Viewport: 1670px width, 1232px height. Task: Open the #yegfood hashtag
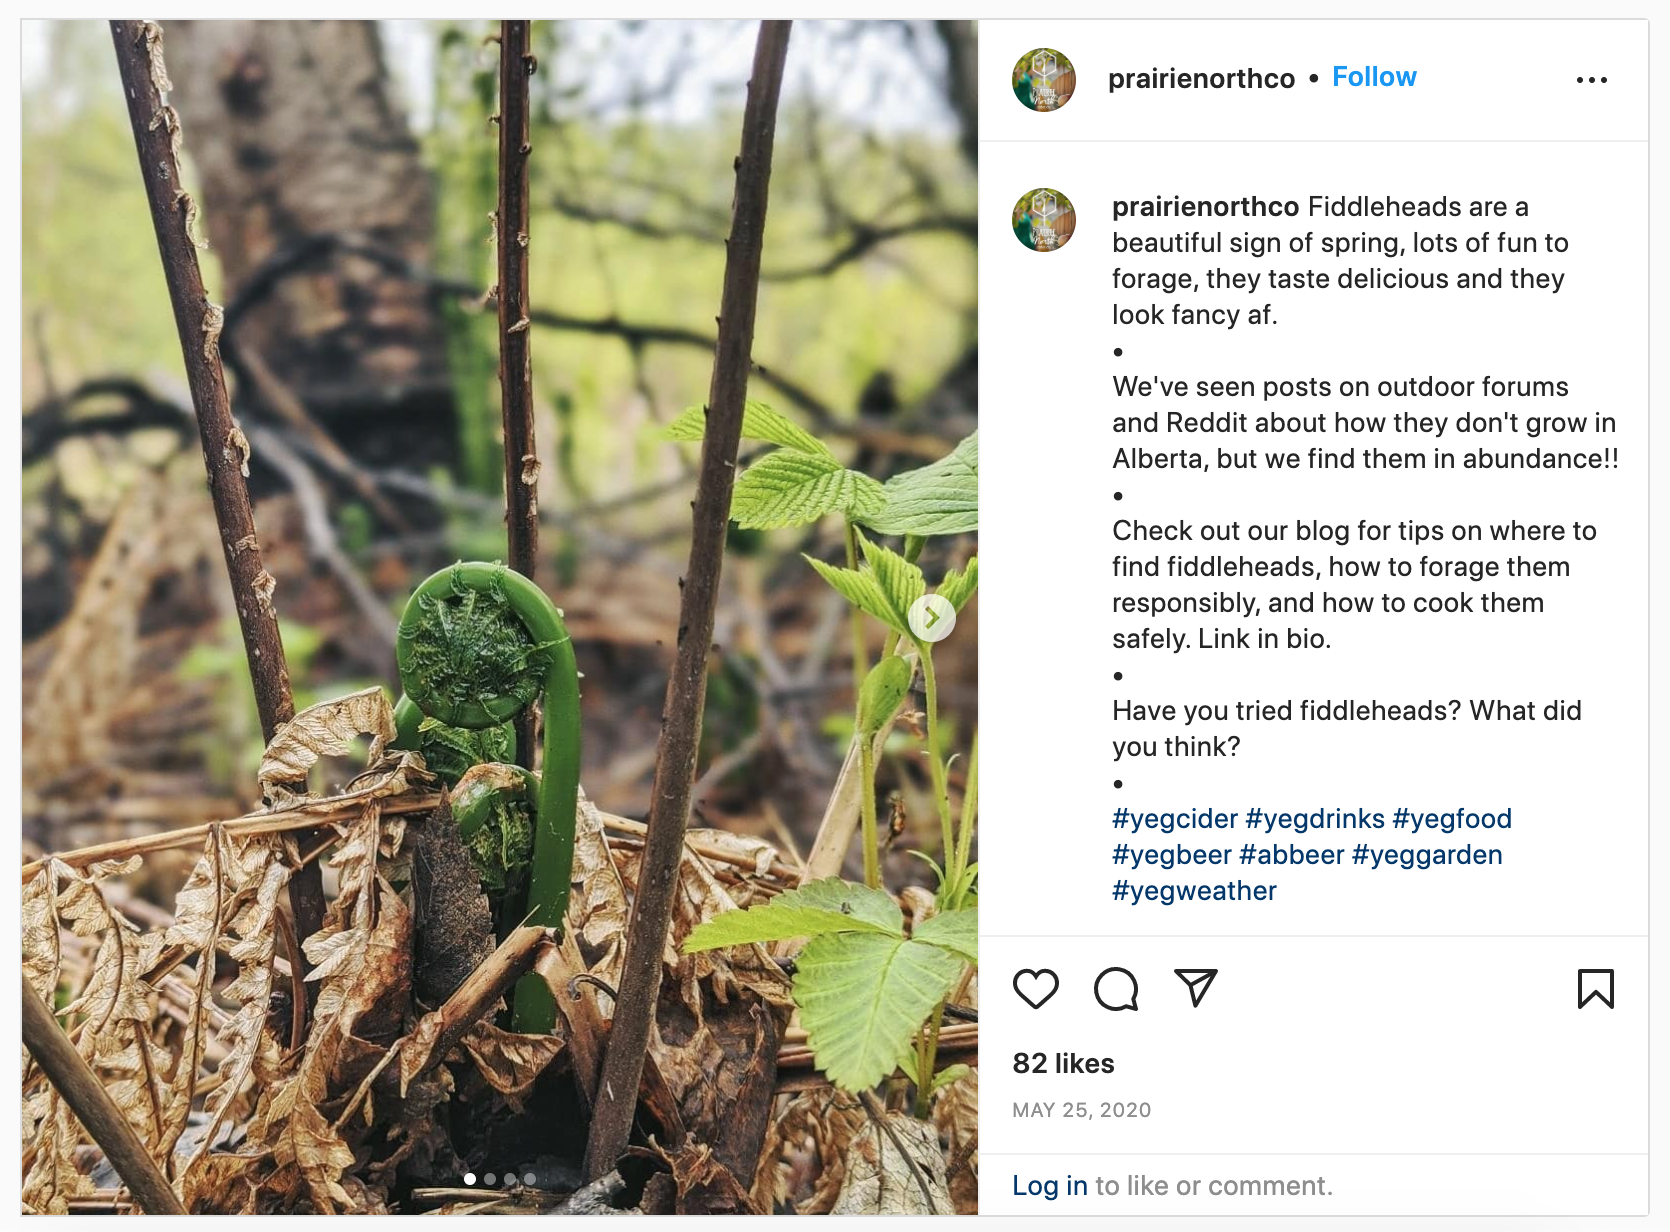[x=1451, y=819]
